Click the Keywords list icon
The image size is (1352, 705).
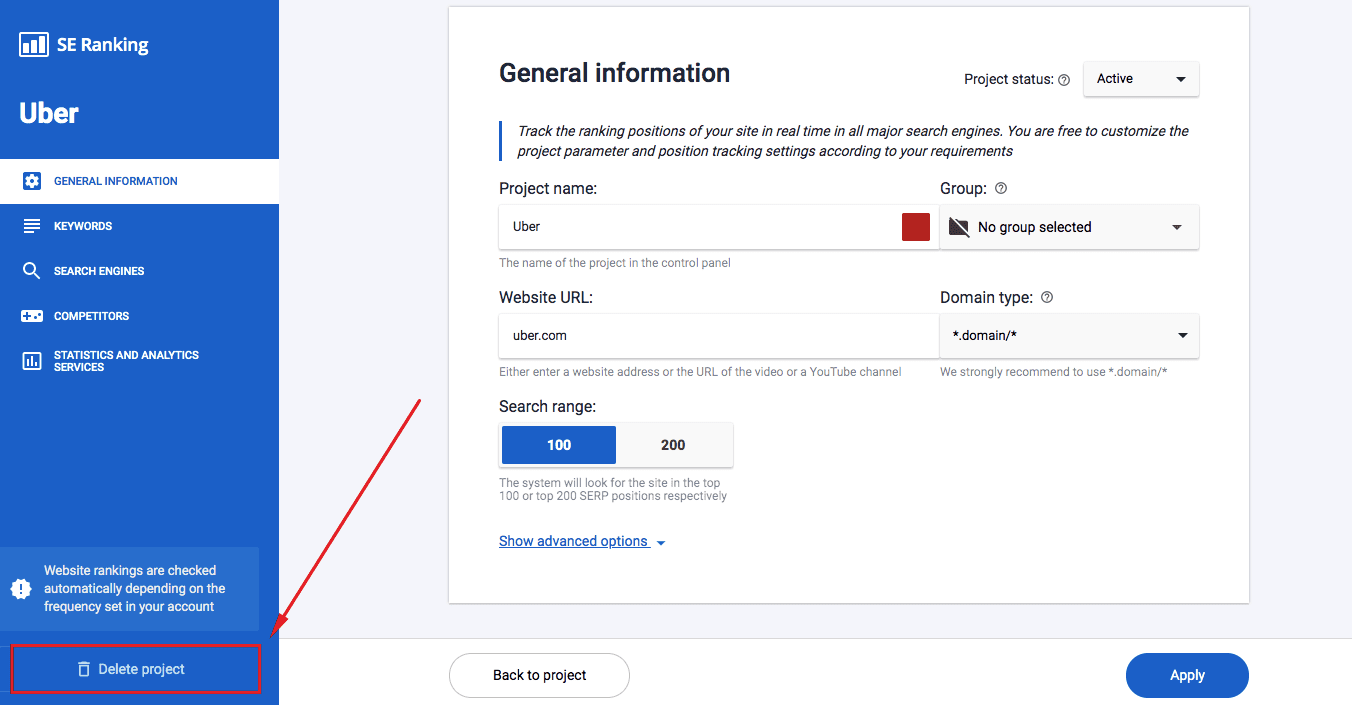[x=32, y=226]
